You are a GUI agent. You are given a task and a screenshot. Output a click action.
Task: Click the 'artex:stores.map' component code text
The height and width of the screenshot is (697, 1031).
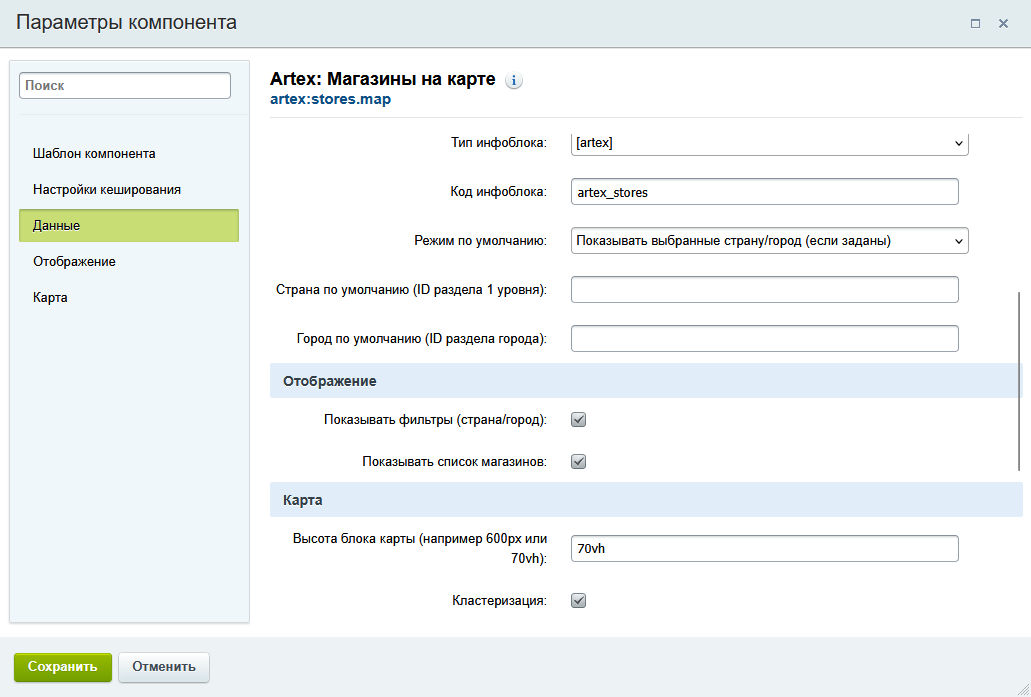(x=330, y=99)
